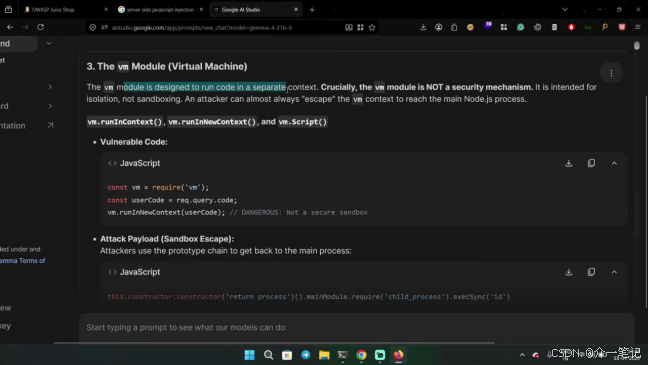
Task: Open the Firefox hamburger application menu
Action: (638, 27)
